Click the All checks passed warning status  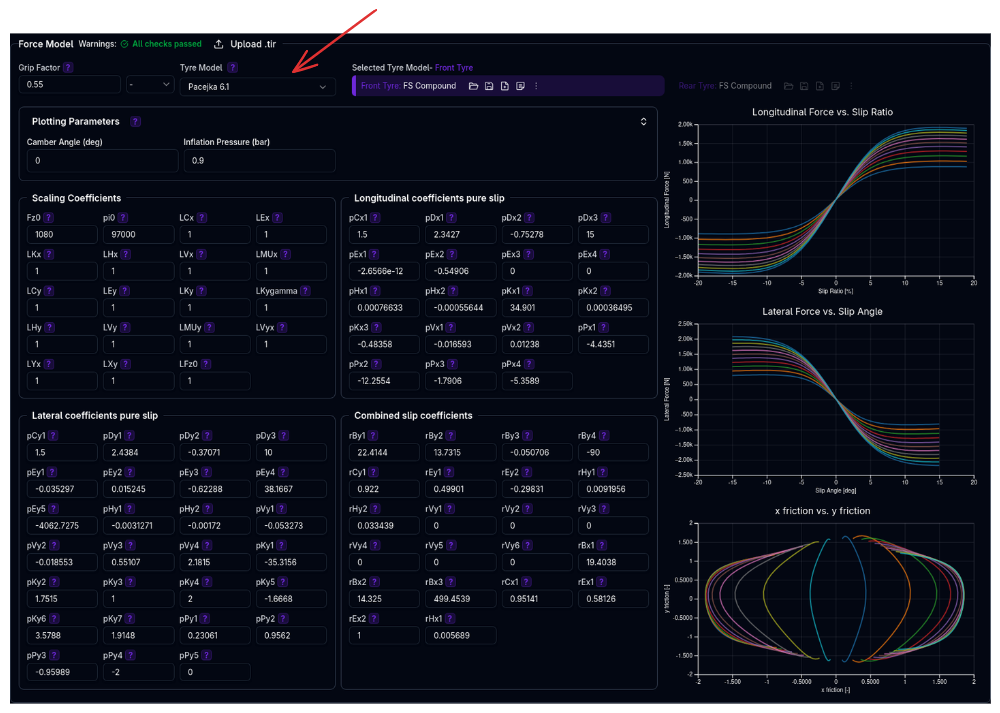coord(160,44)
